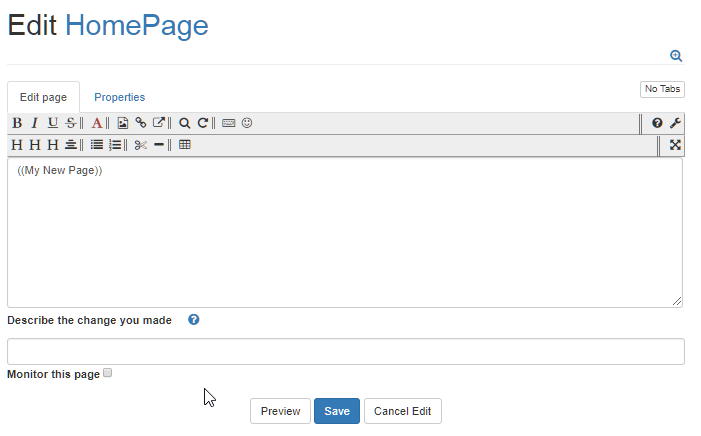701x436 pixels.
Task: Insert bulleted list
Action: (x=97, y=145)
